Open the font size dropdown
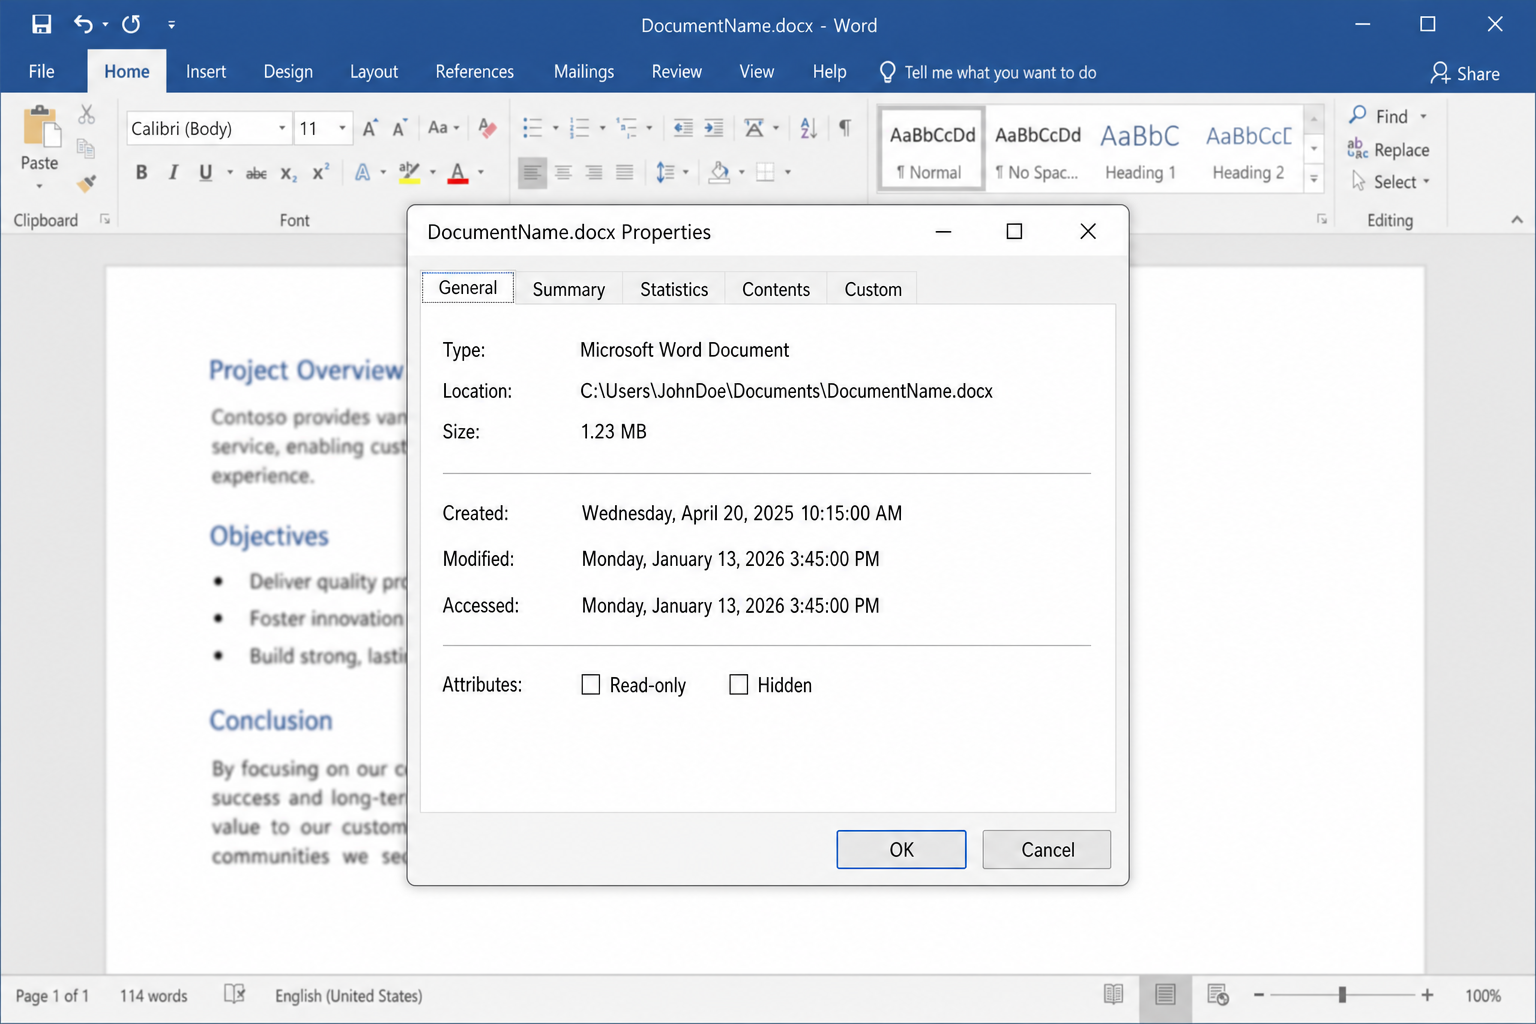The image size is (1536, 1024). [342, 128]
